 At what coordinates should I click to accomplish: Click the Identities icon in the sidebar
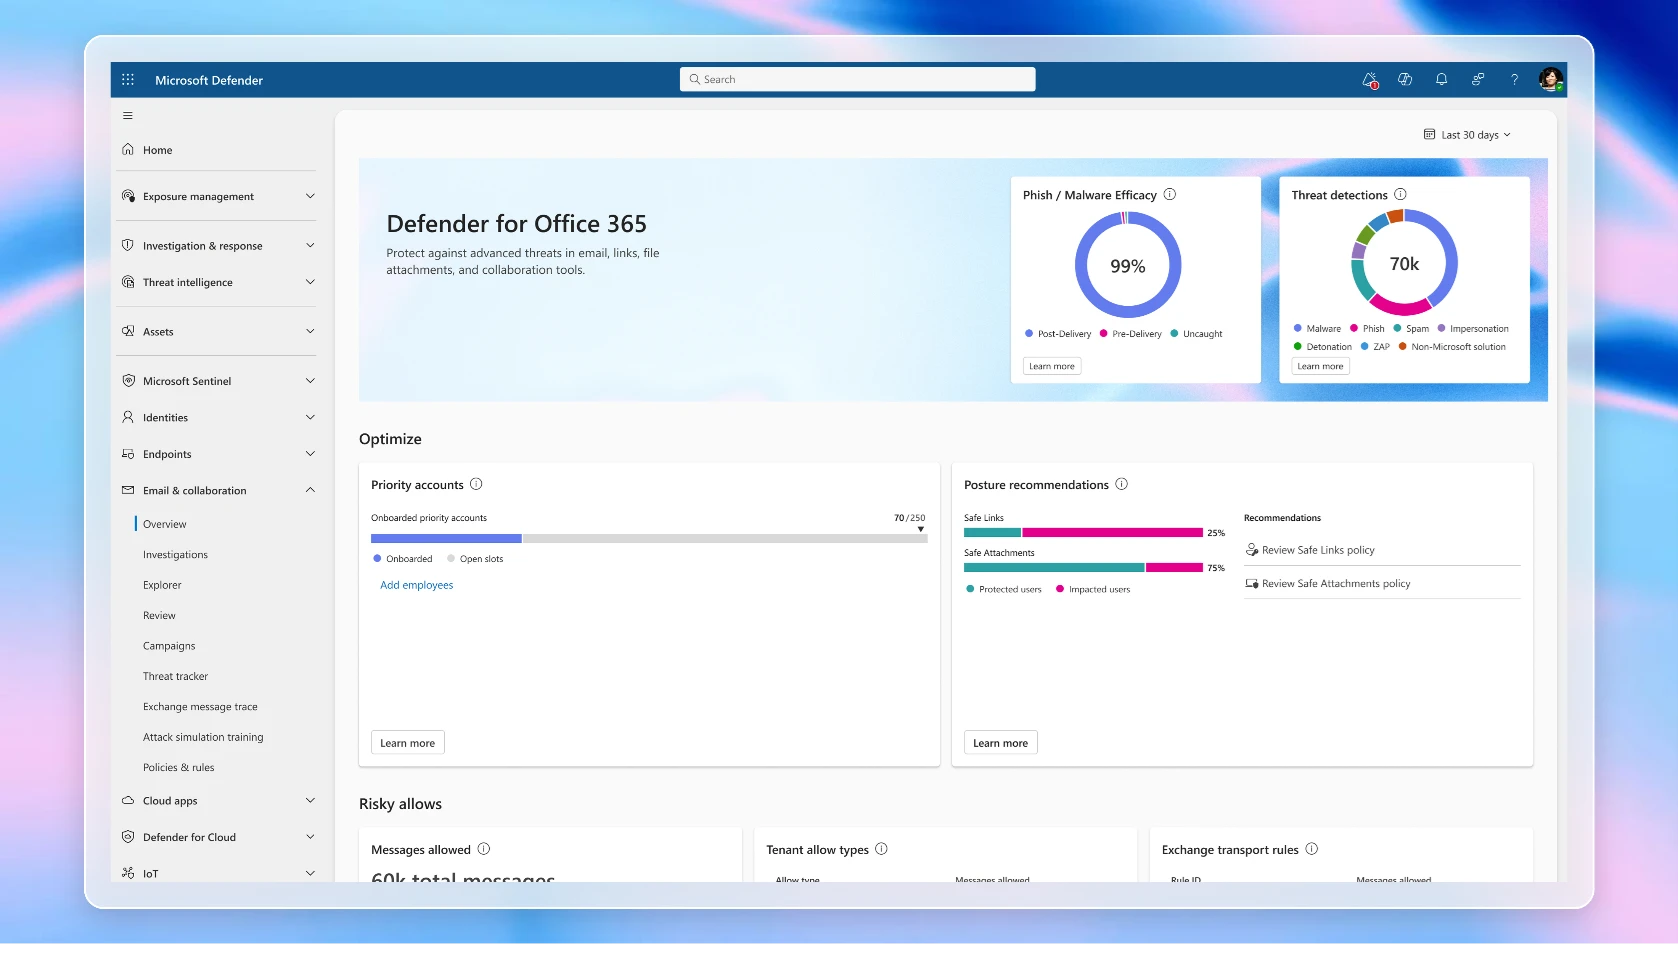point(128,417)
